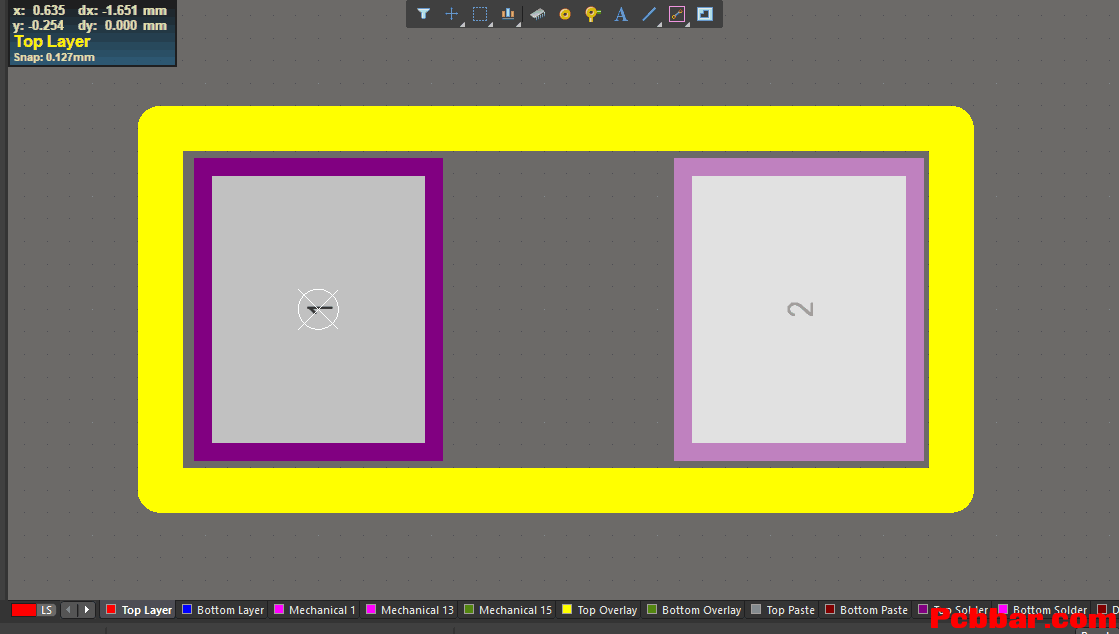Click the Bottom Solder magenta swatch
This screenshot has width=1119, height=634.
click(1003, 610)
